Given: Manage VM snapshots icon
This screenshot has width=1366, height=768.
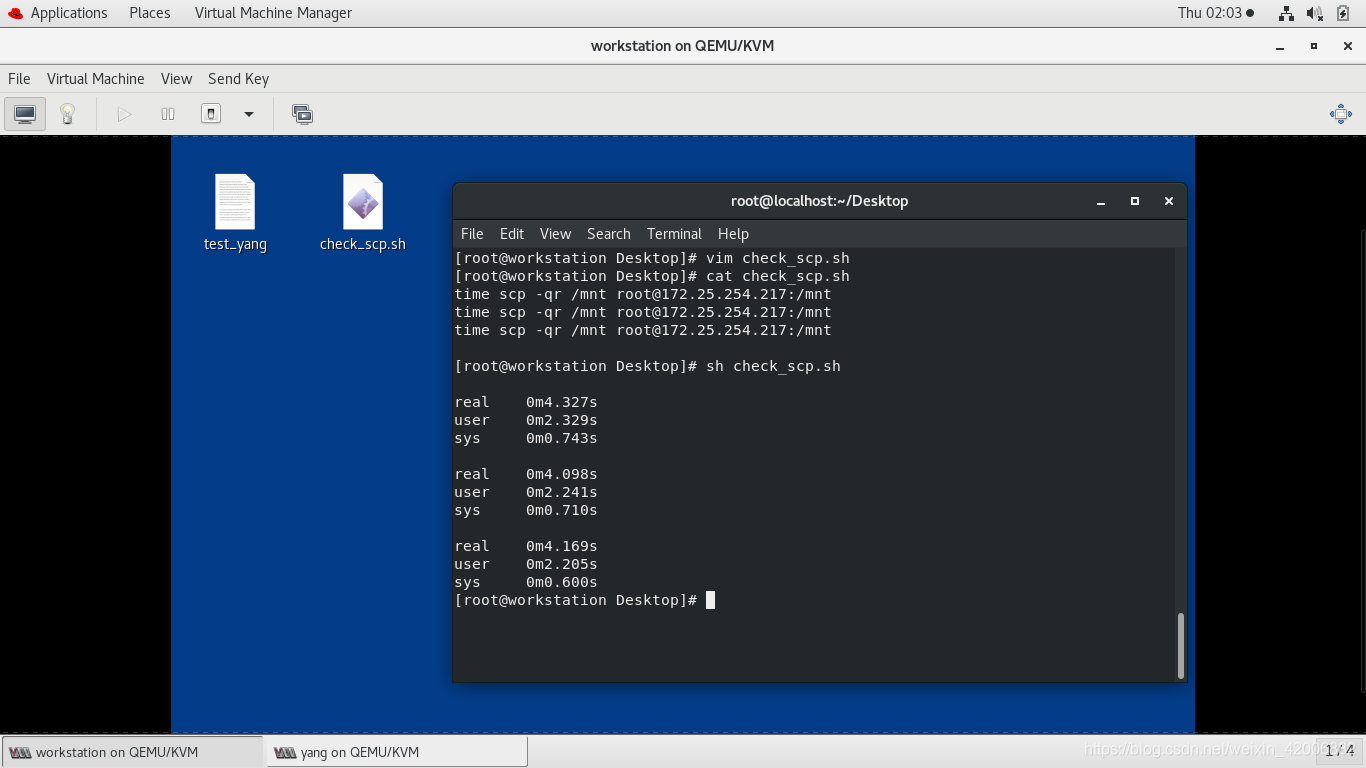Looking at the screenshot, I should point(302,114).
